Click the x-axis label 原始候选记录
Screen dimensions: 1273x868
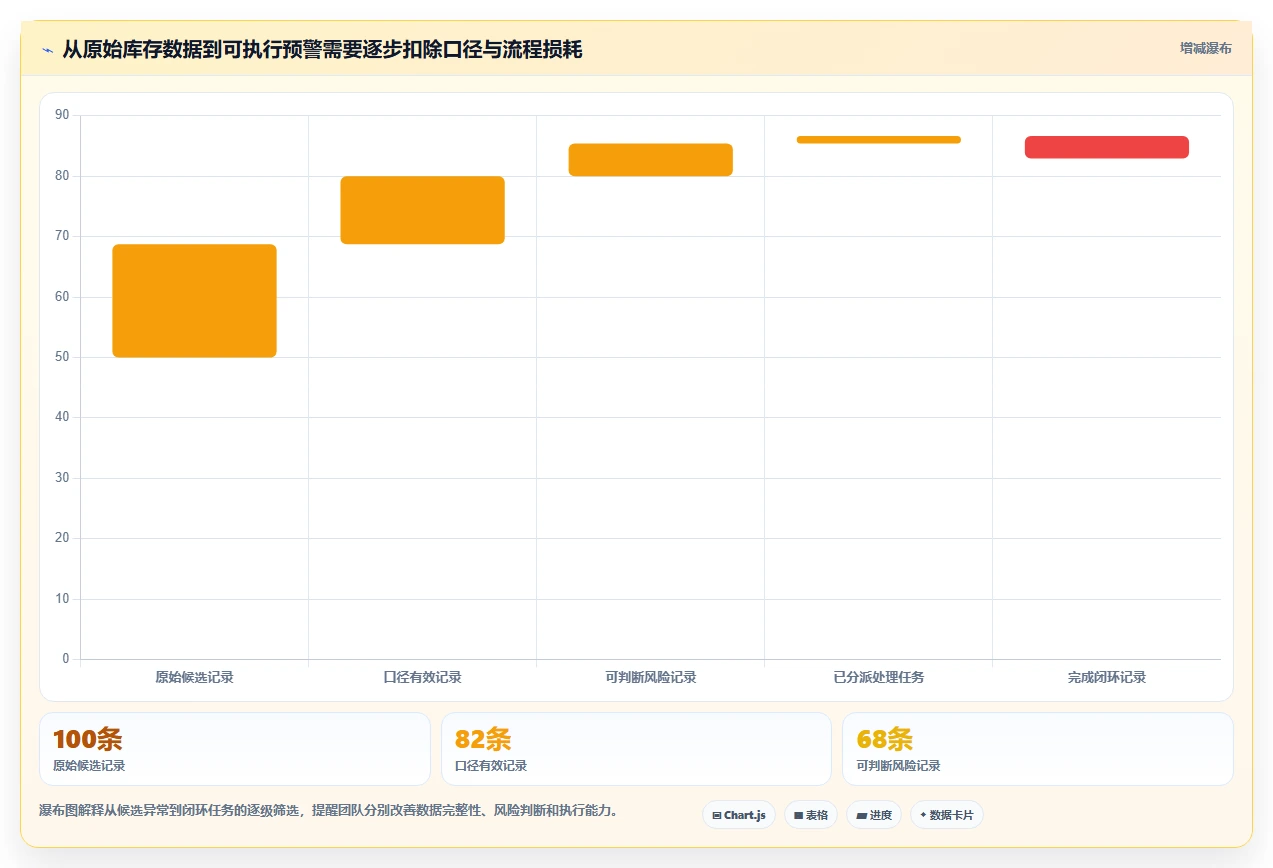click(194, 677)
